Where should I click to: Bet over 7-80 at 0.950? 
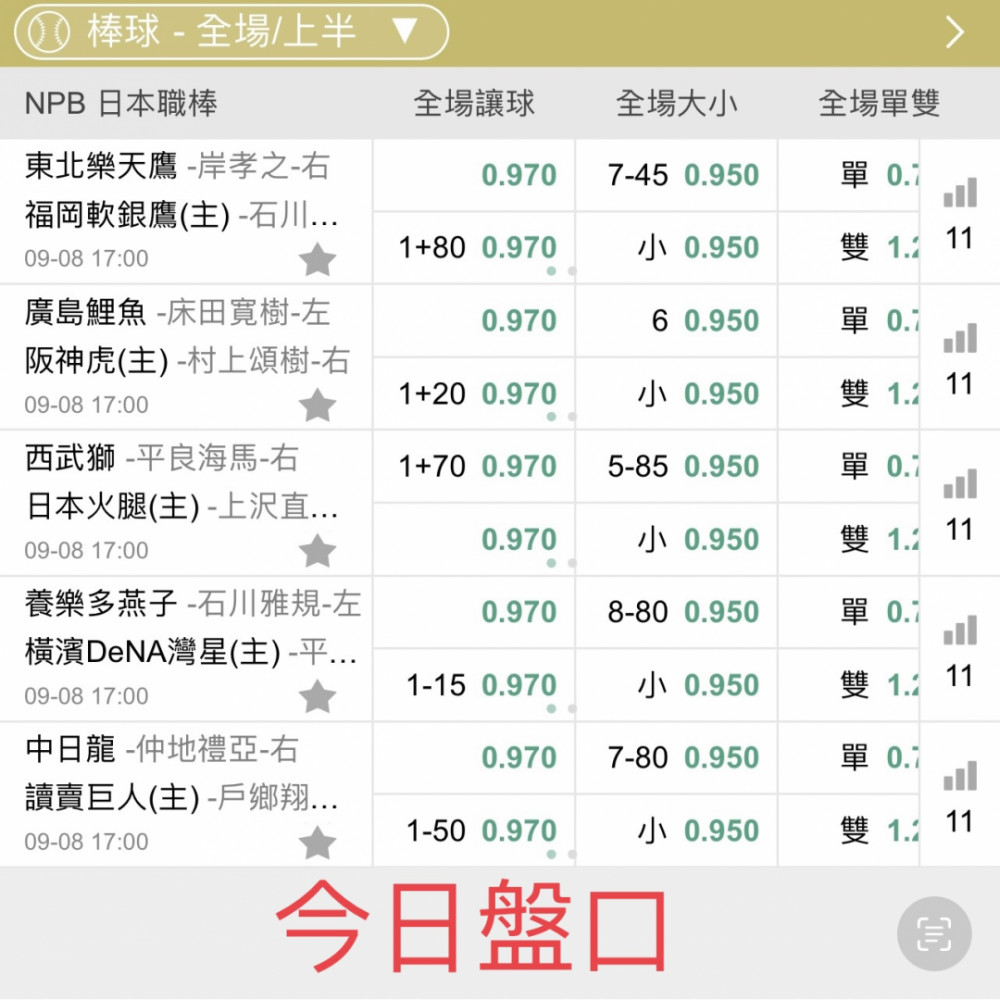tap(676, 758)
